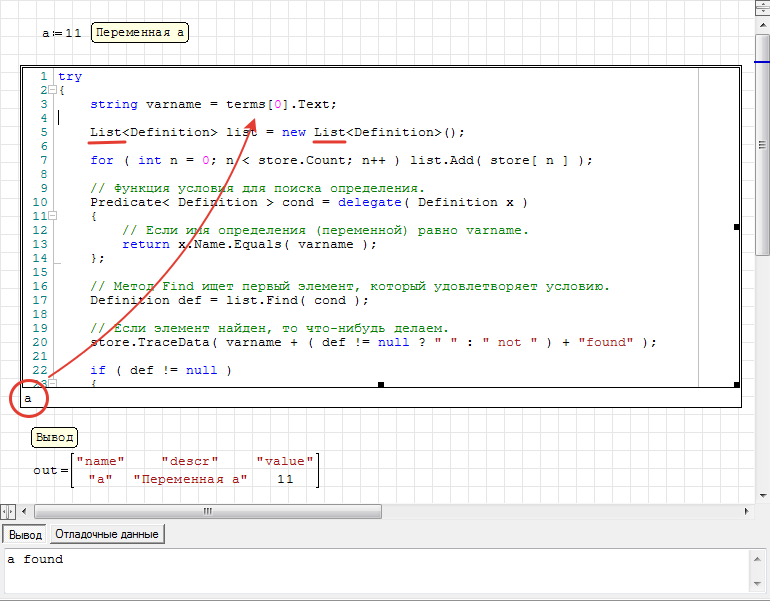Collapse the delegate block at line 11

point(53,216)
